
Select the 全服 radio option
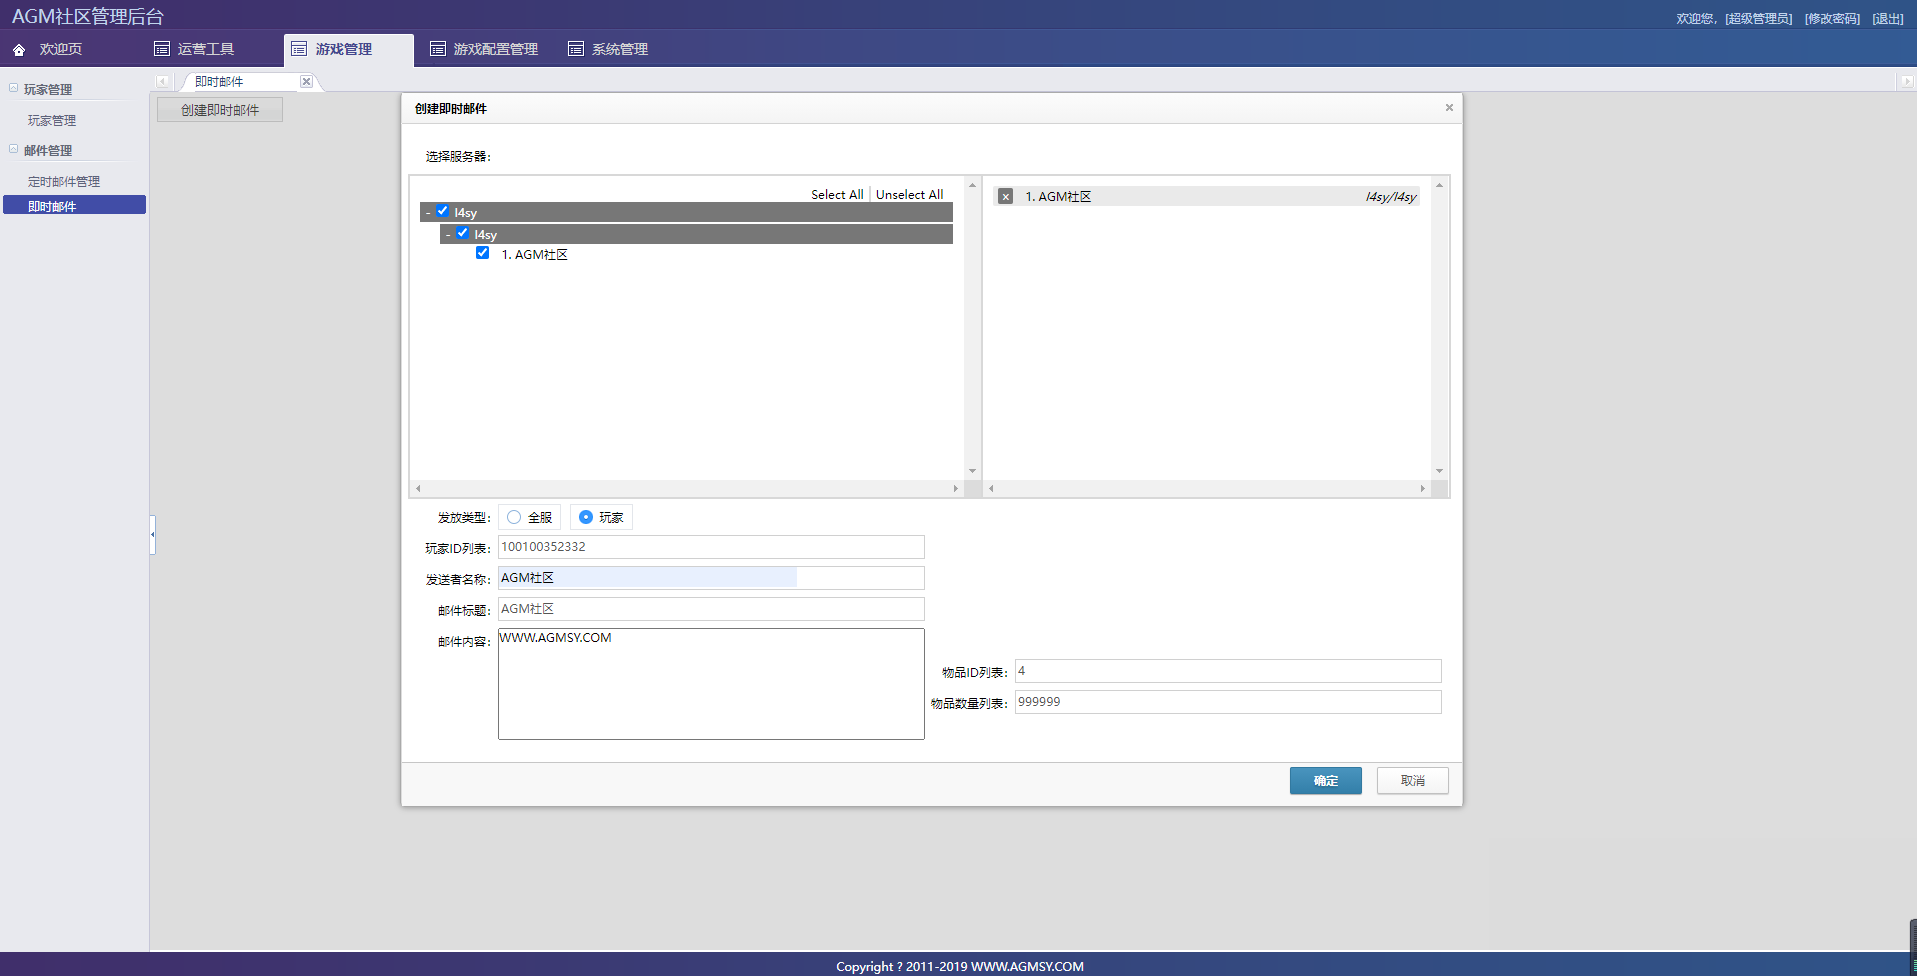514,517
